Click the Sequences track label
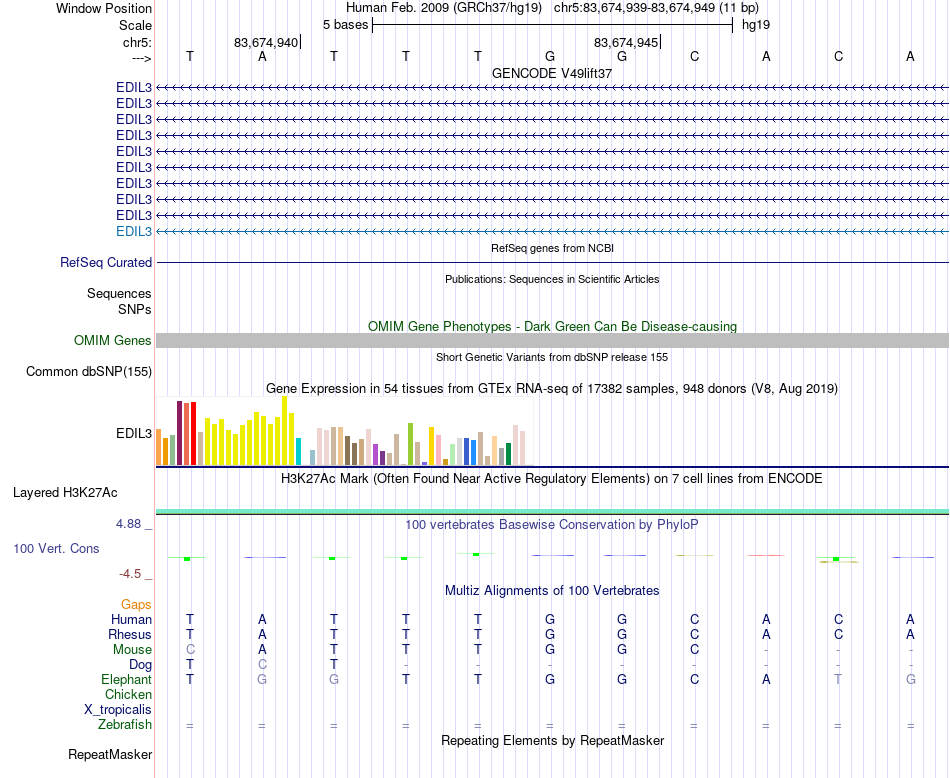The width and height of the screenshot is (950, 778). (x=119, y=293)
